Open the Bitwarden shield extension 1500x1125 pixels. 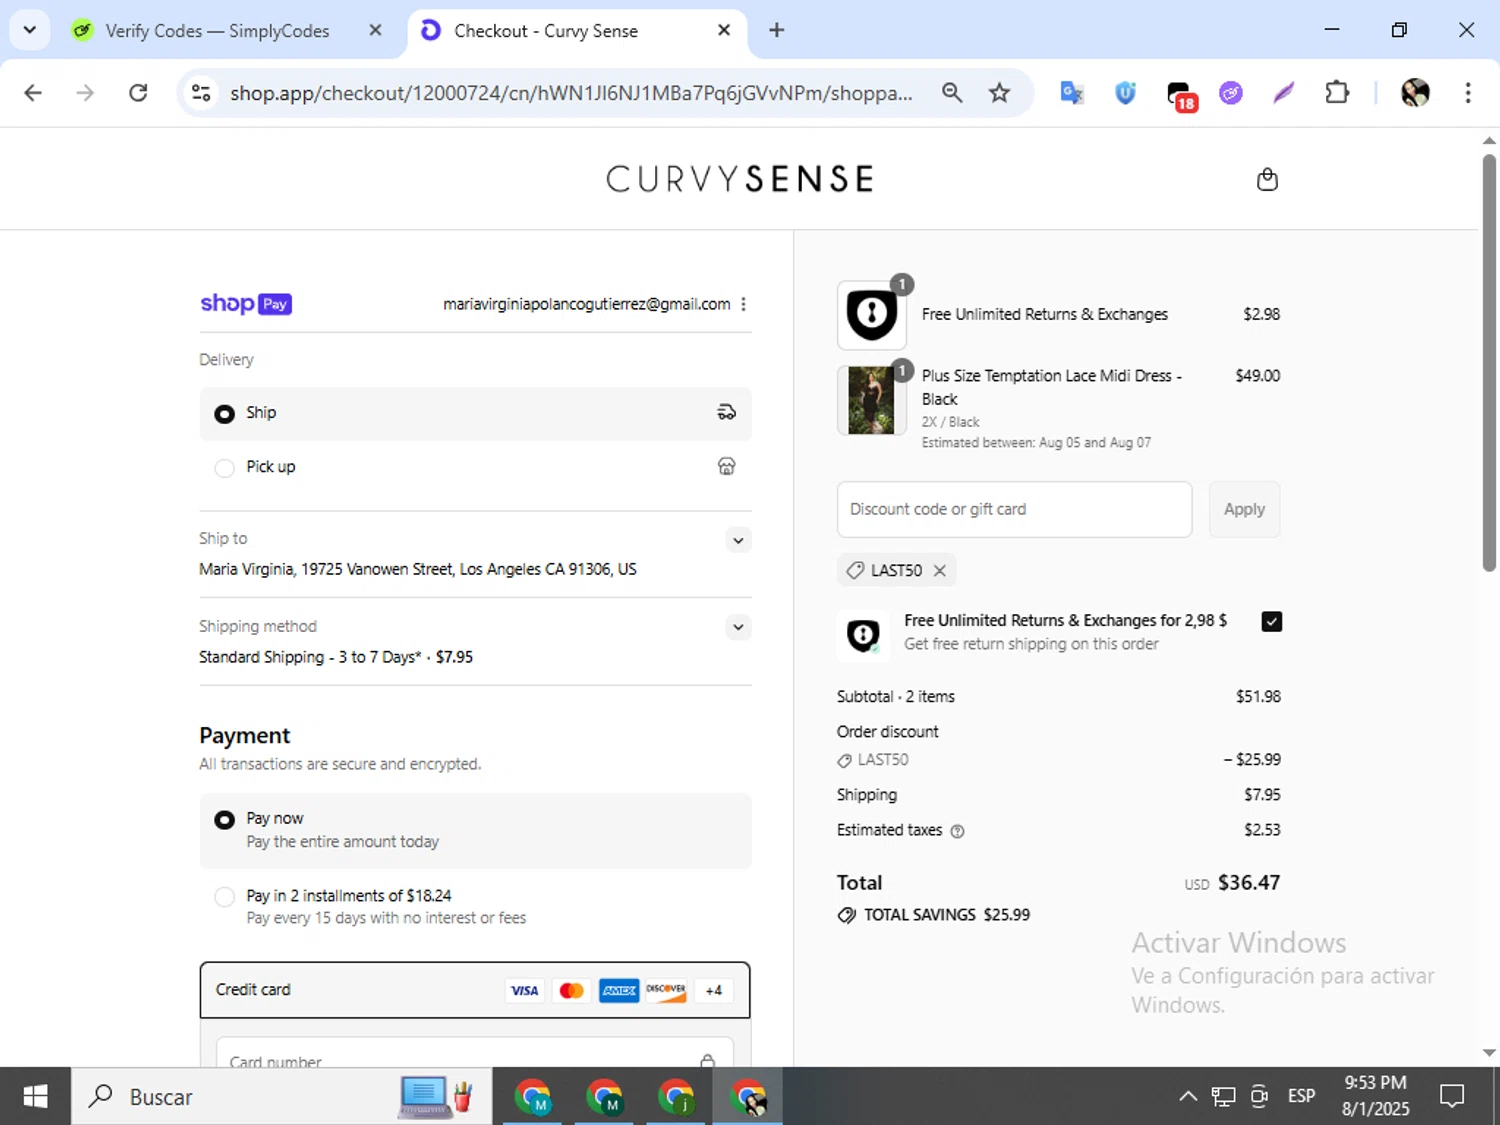tap(1125, 93)
